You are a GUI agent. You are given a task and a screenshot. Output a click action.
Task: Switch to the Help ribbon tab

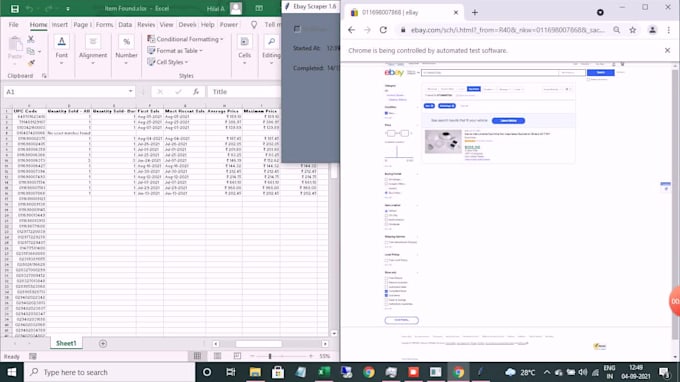pyautogui.click(x=207, y=25)
